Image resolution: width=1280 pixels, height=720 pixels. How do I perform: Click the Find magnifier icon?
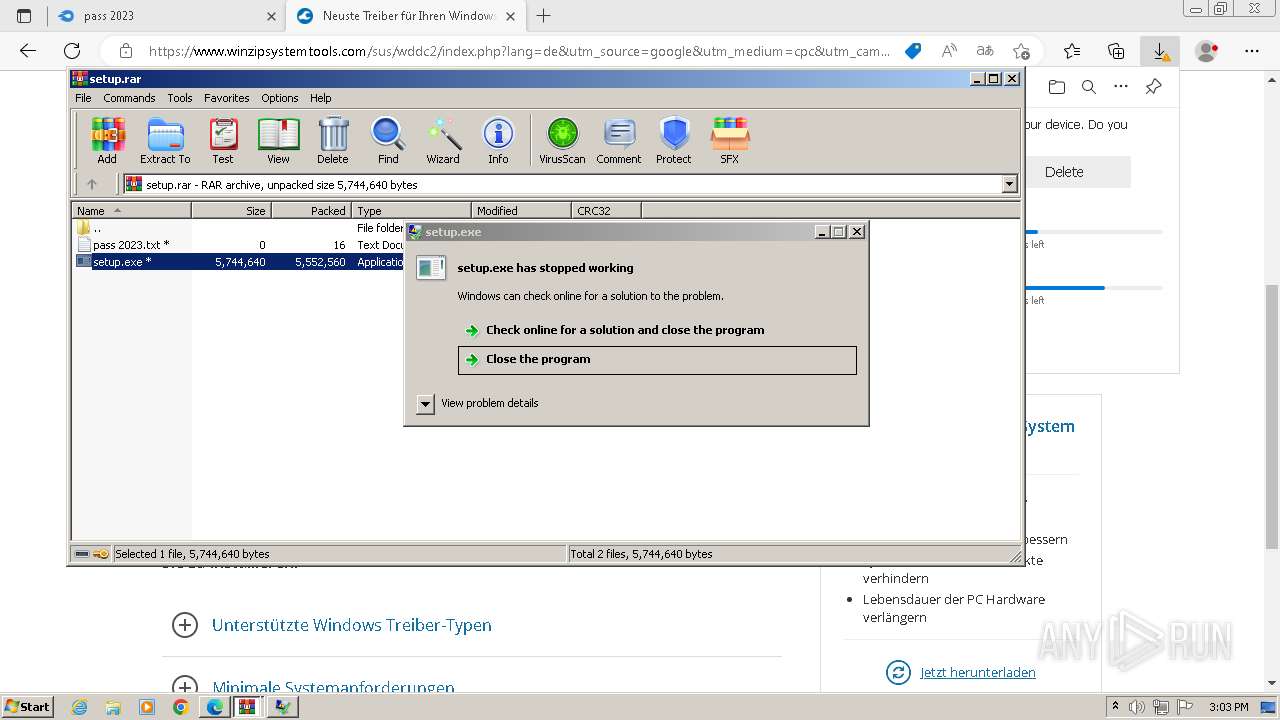388,141
